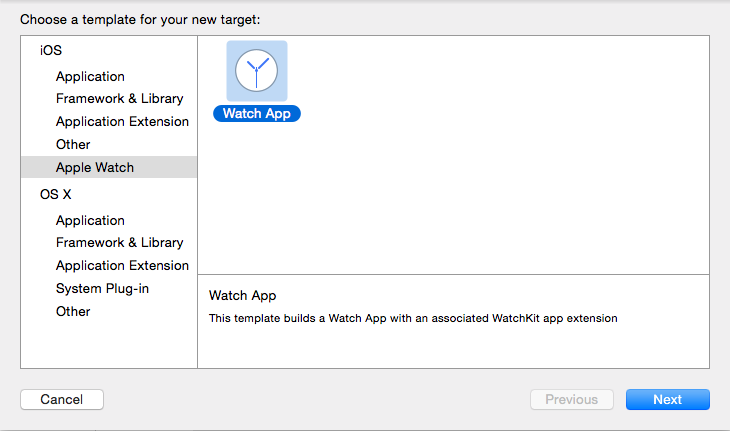Click the WatchKit template description text
The image size is (730, 431).
tap(413, 319)
